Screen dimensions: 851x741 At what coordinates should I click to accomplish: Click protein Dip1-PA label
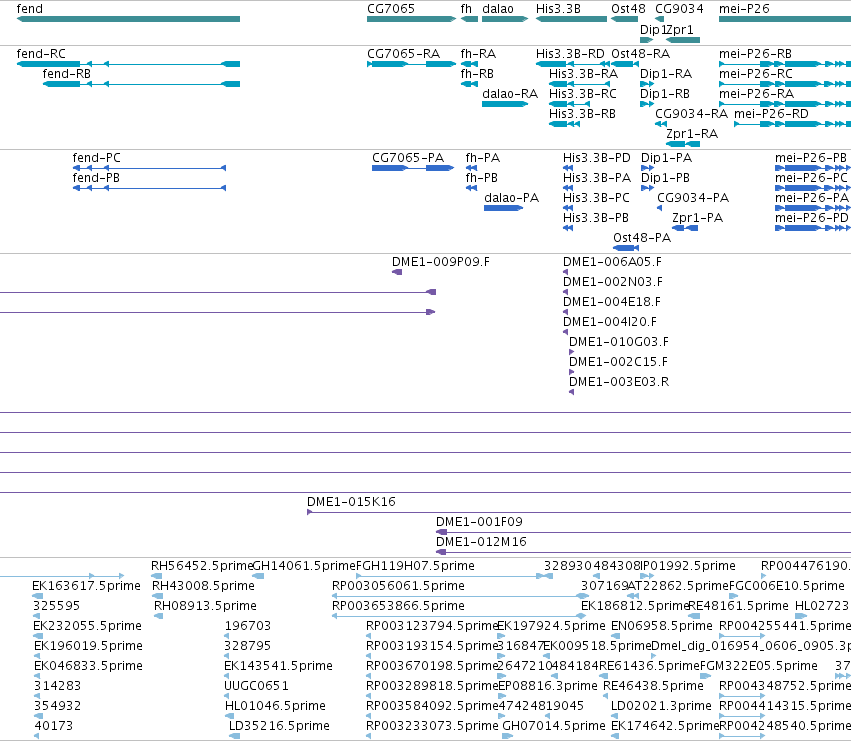pos(666,158)
